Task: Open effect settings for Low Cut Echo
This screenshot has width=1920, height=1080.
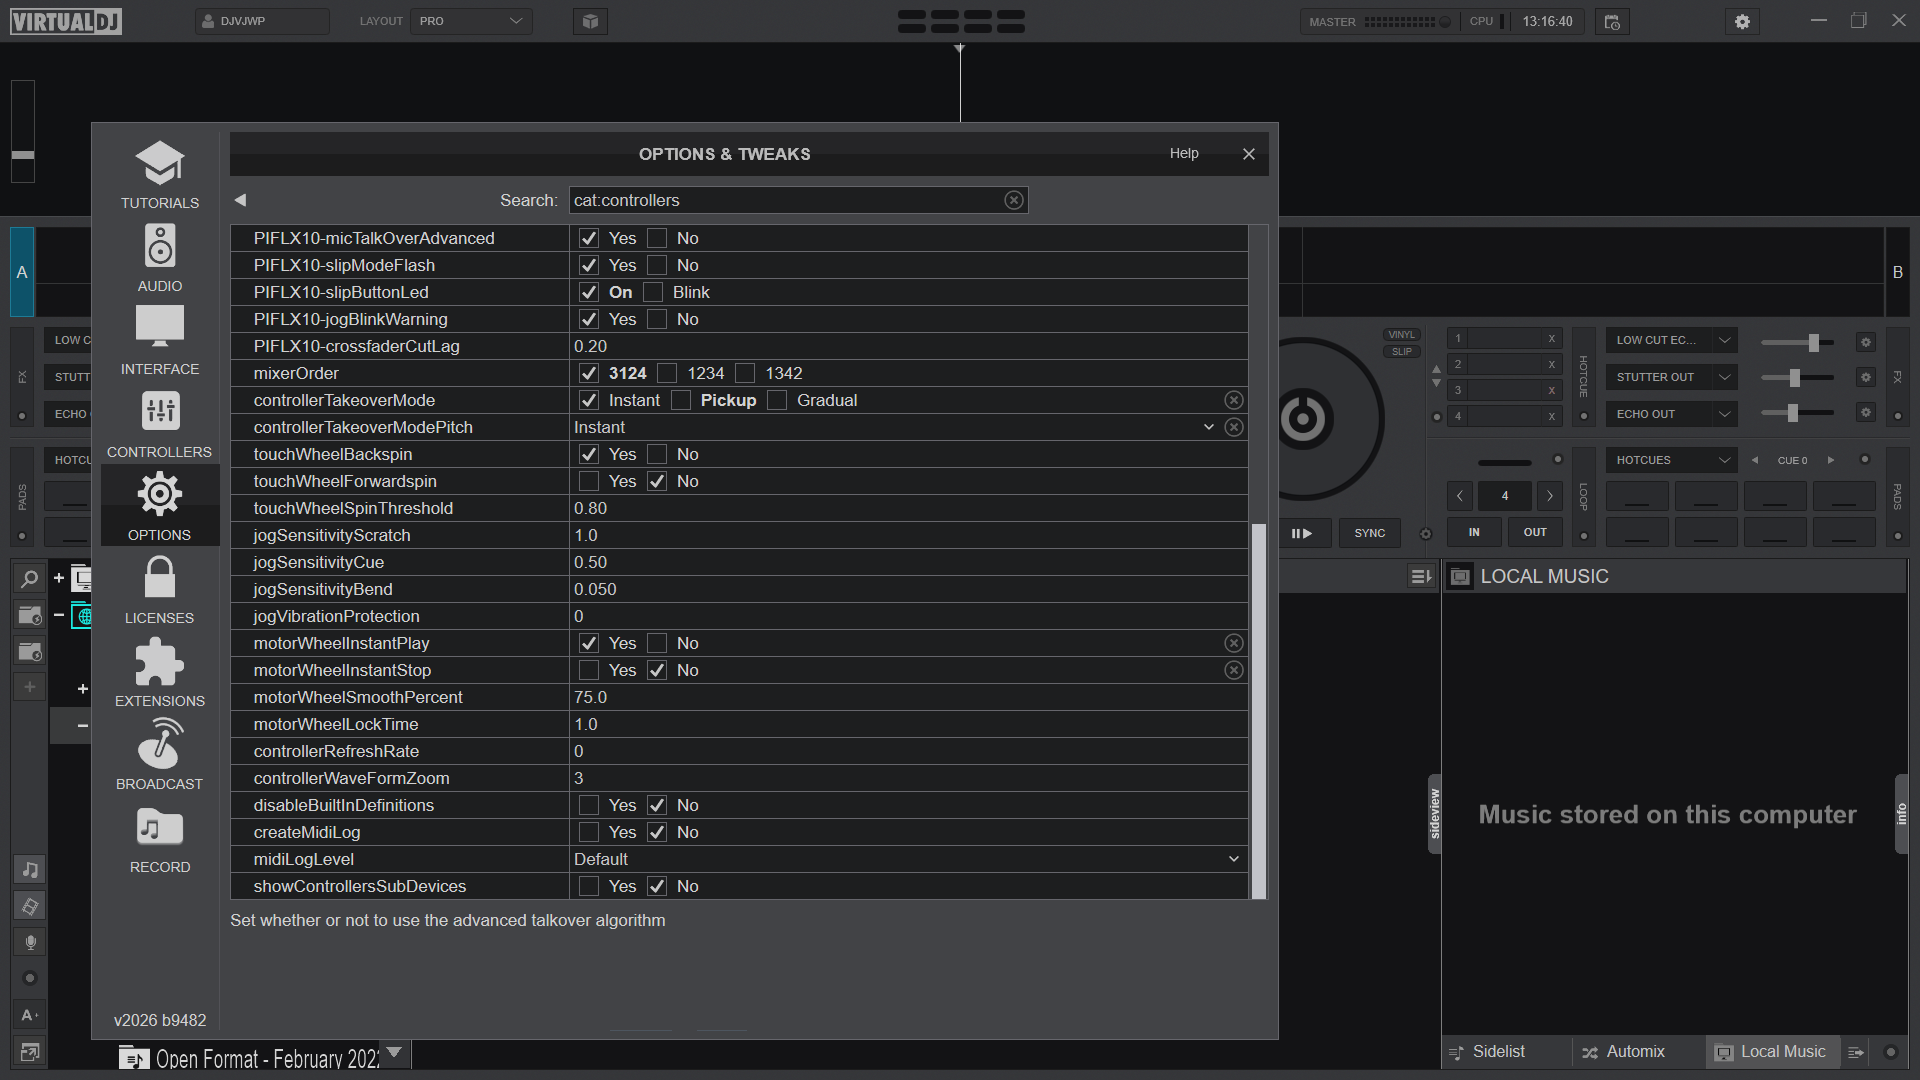Action: 1865,341
